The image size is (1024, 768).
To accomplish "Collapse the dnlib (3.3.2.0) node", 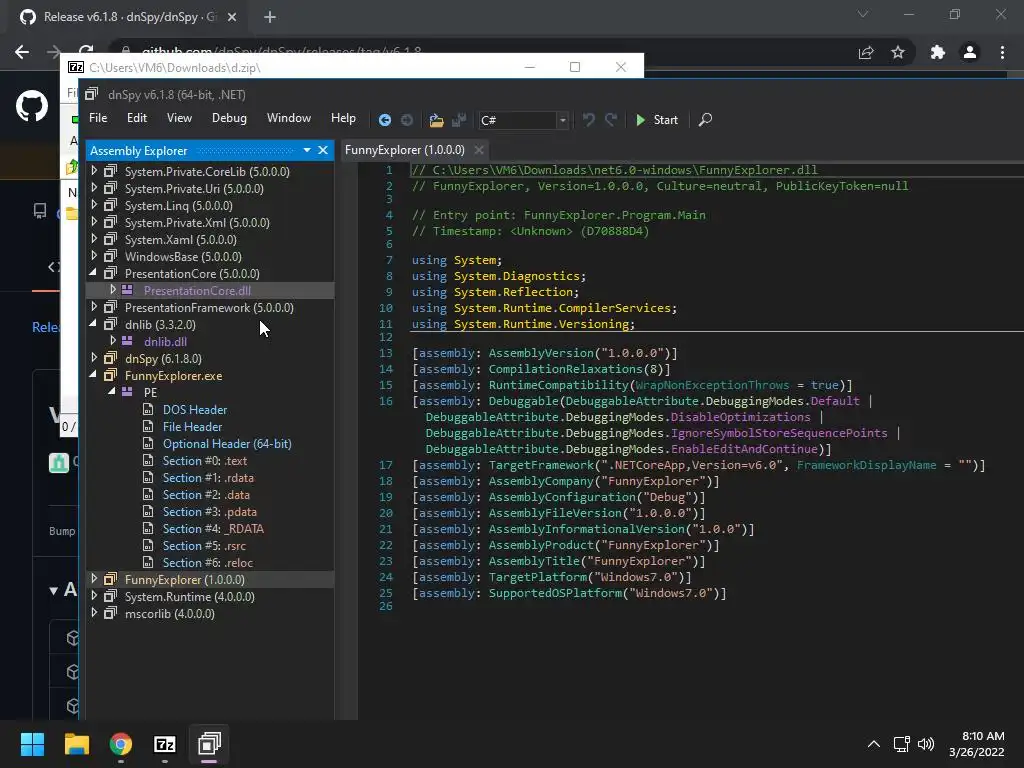I will pos(93,324).
